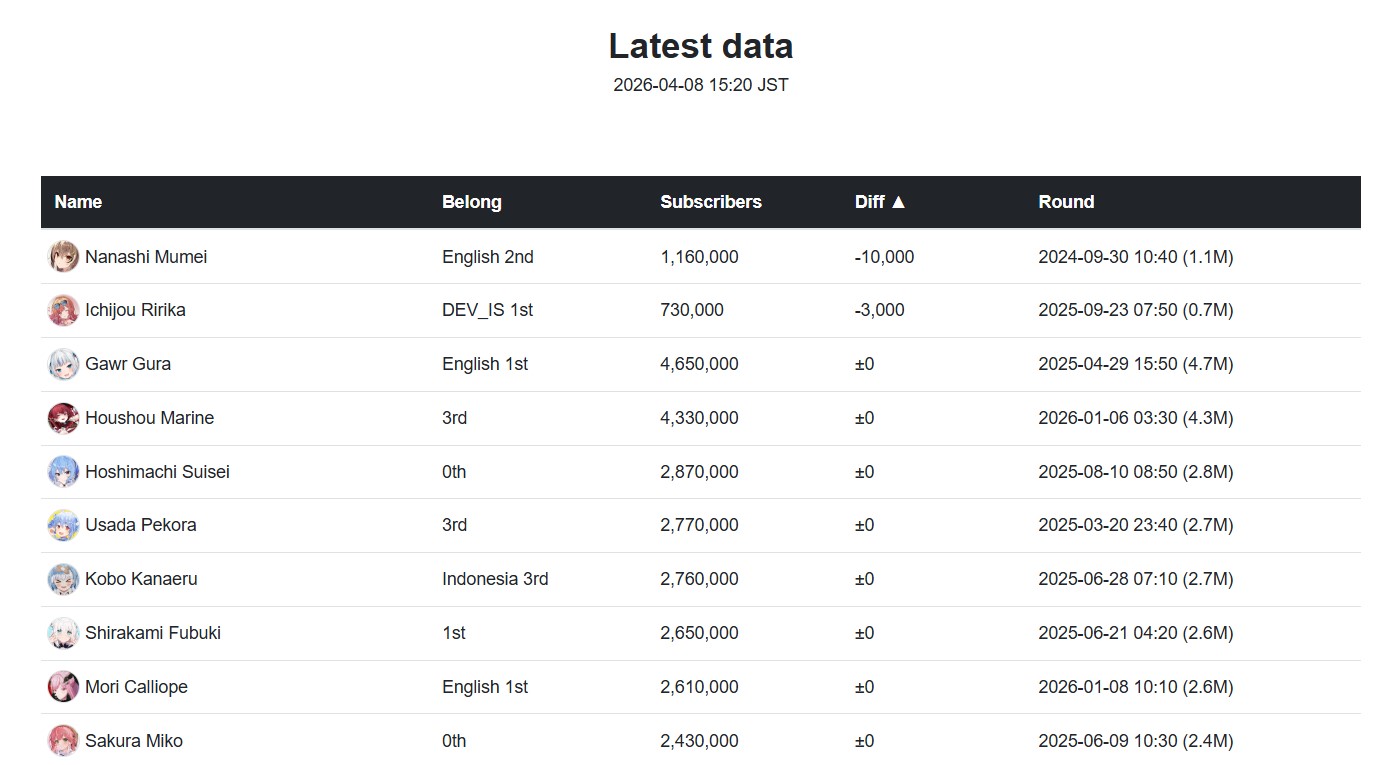Click Houshou Marine's avatar icon
Image resolution: width=1393 pixels, height=765 pixels.
tap(63, 418)
